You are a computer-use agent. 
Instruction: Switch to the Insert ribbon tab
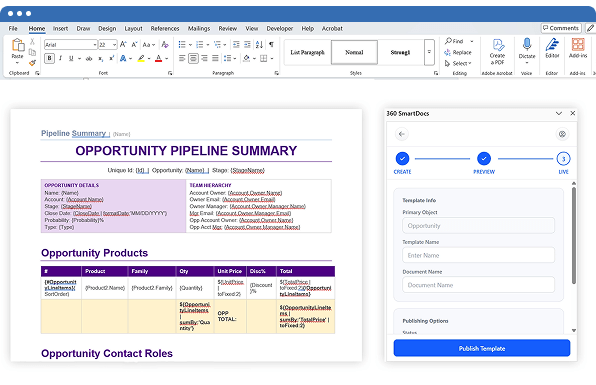(x=60, y=29)
